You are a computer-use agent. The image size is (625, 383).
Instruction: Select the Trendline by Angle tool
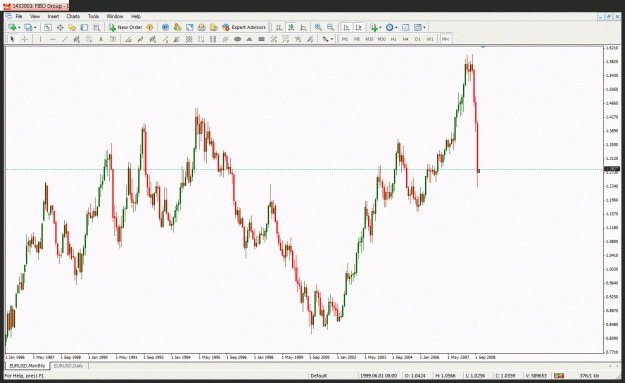coord(128,39)
